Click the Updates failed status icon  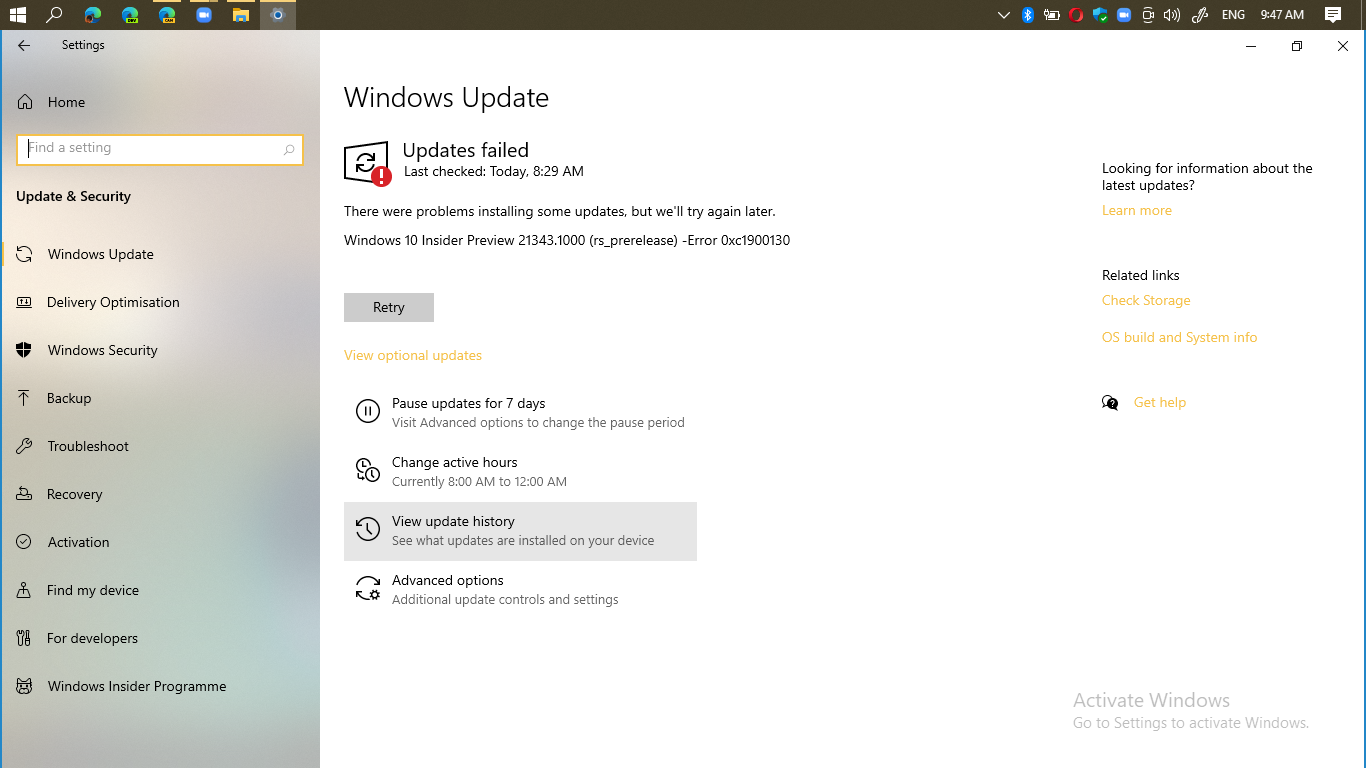[x=367, y=163]
